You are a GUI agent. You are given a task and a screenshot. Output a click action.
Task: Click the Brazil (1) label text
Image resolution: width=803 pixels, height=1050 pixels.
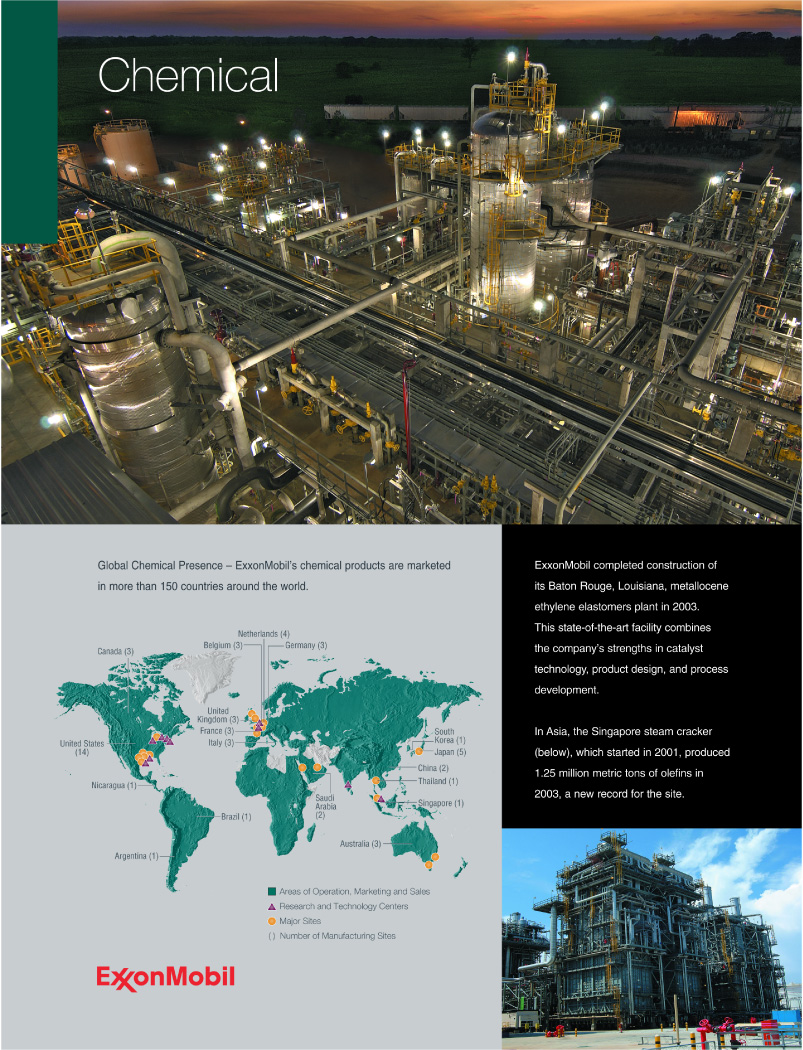point(235,816)
